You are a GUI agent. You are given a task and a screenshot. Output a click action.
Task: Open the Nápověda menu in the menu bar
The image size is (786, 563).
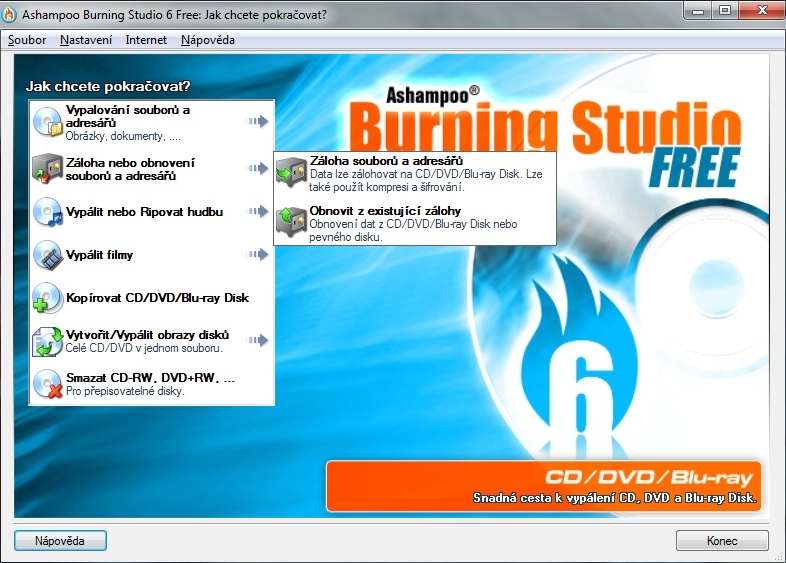[208, 40]
